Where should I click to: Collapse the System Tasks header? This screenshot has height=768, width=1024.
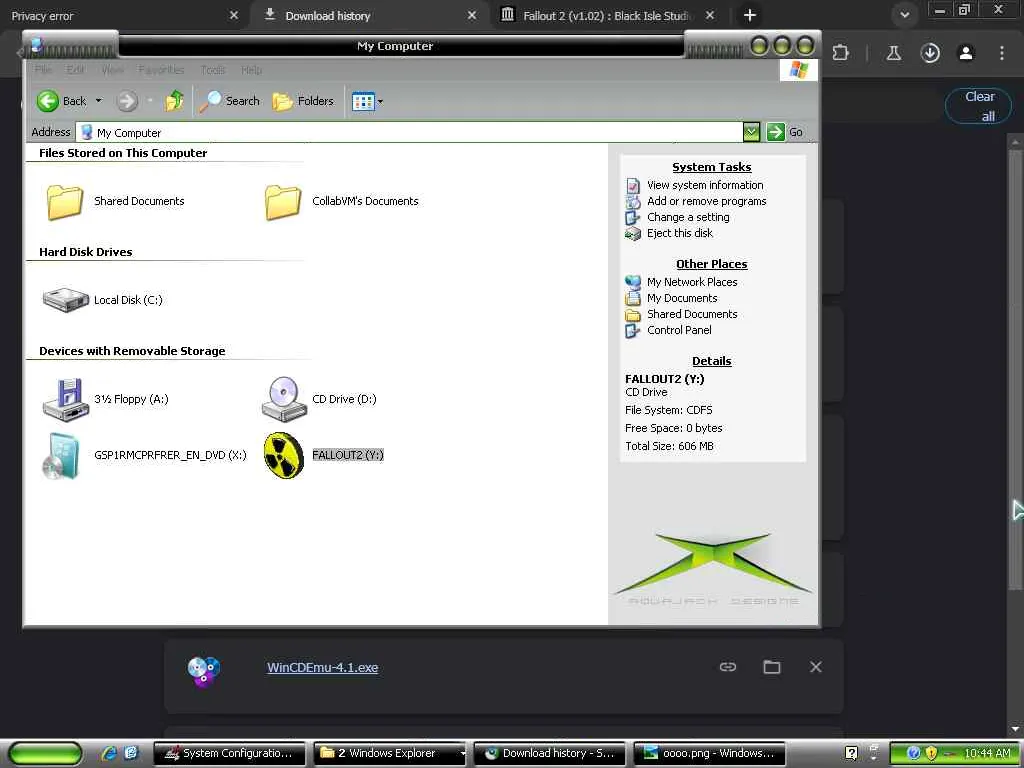coord(712,167)
